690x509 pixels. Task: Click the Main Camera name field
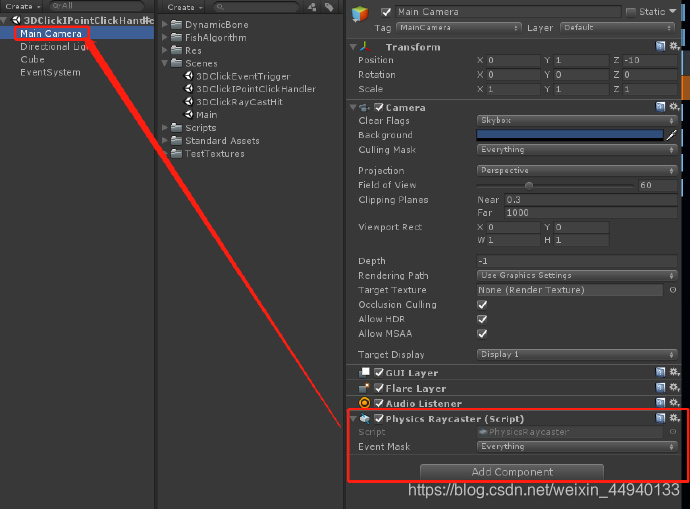coord(508,12)
